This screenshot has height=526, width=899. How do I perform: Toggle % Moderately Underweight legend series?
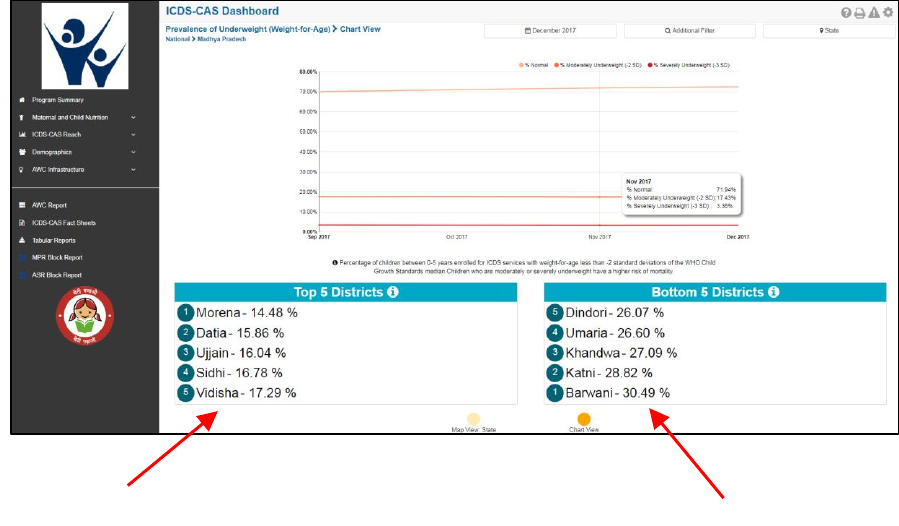[598, 65]
